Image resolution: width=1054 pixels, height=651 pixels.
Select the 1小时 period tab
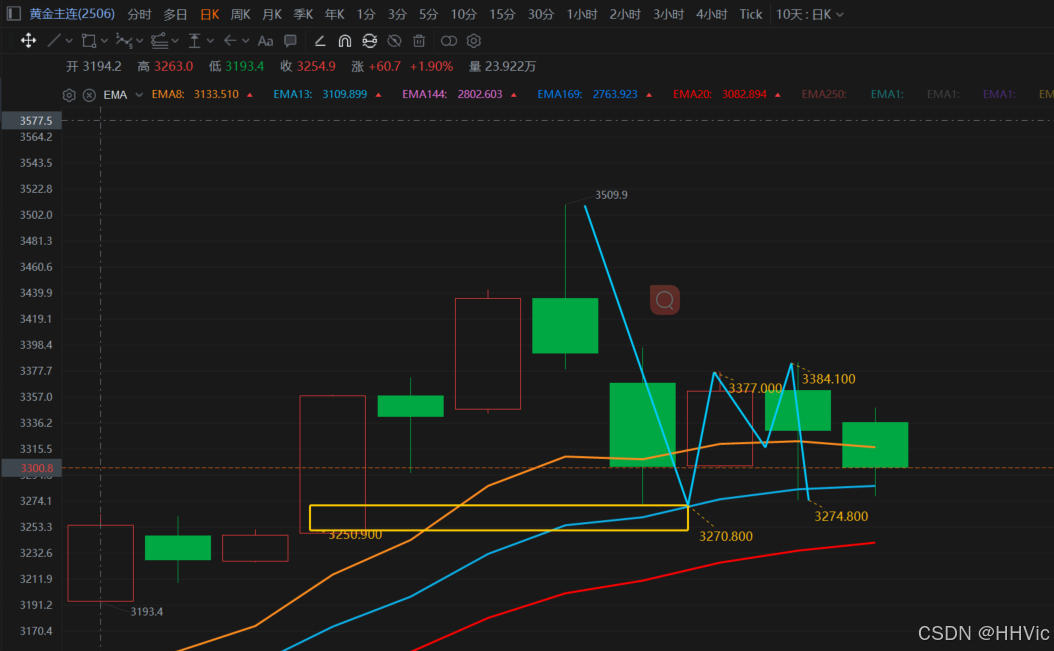[582, 14]
